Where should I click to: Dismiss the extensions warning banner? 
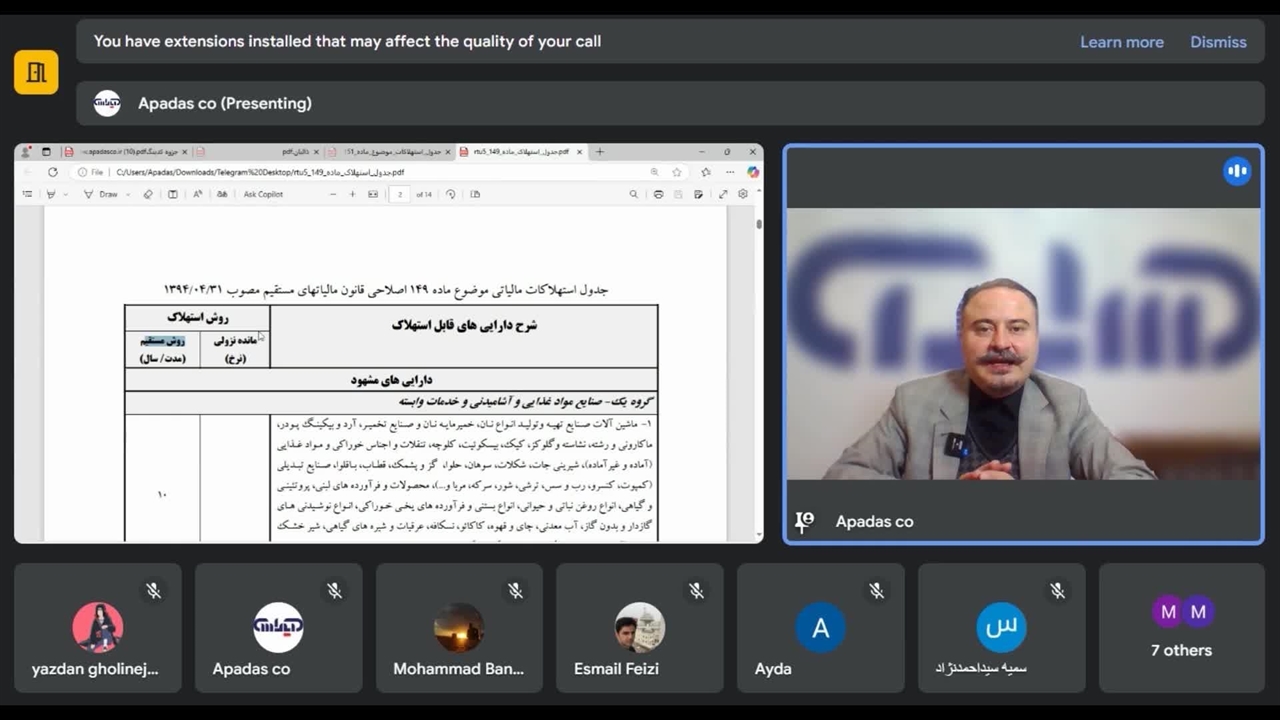(1217, 42)
